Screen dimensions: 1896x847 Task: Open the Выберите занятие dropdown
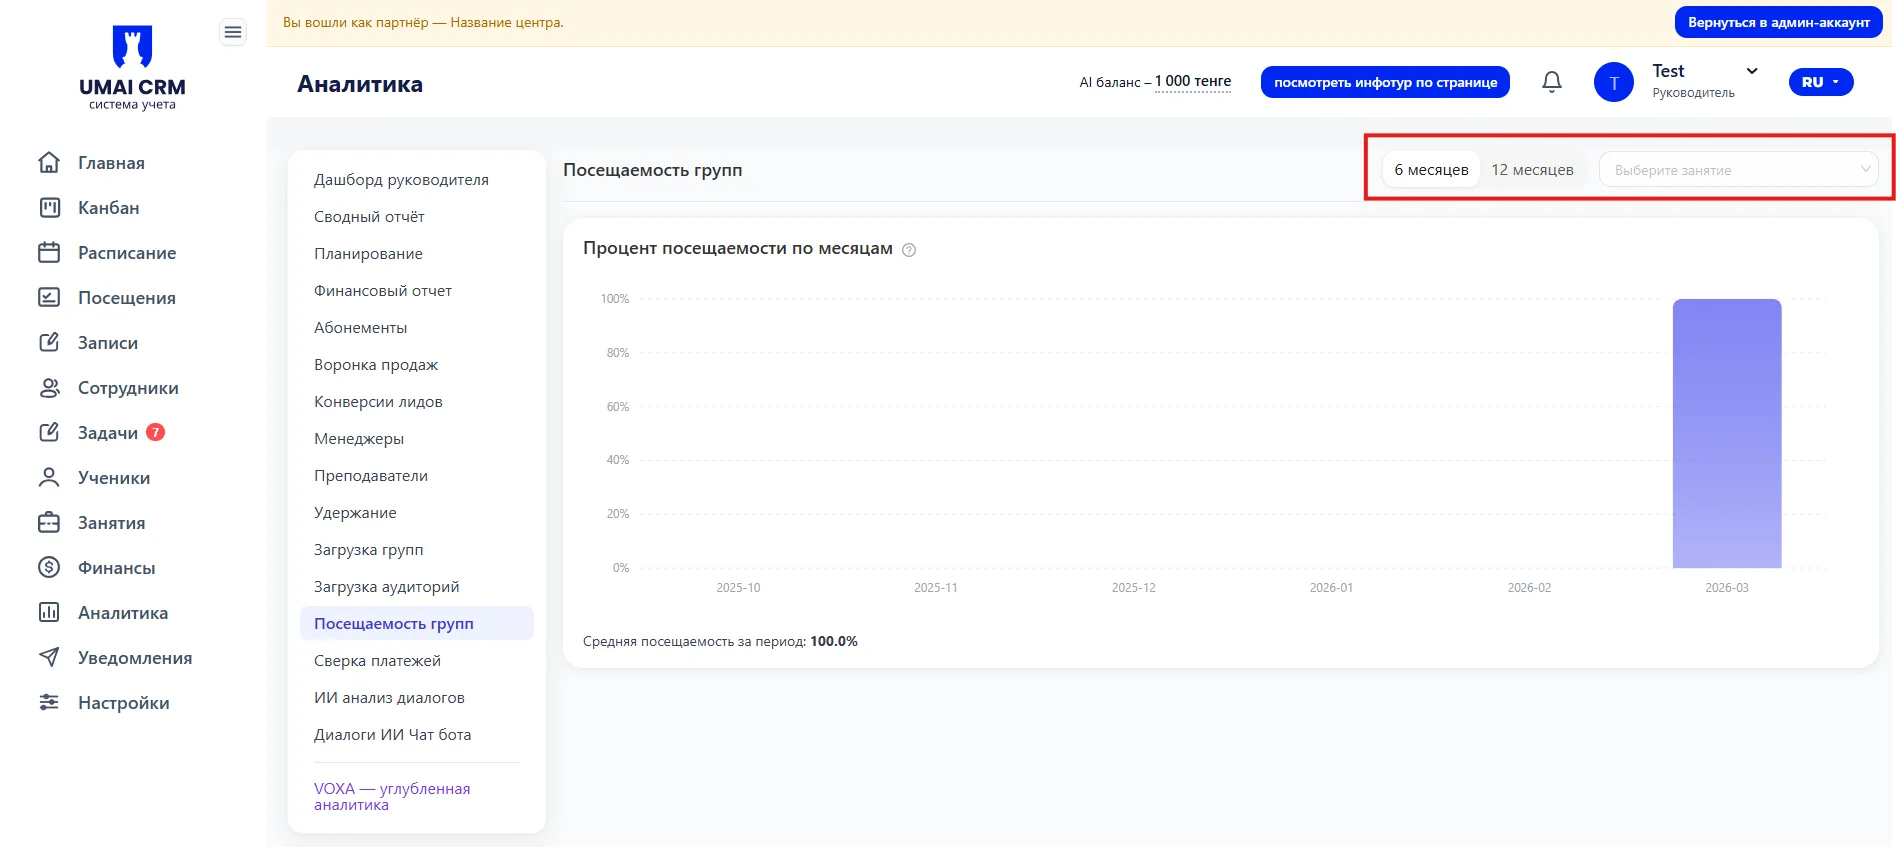(1739, 170)
